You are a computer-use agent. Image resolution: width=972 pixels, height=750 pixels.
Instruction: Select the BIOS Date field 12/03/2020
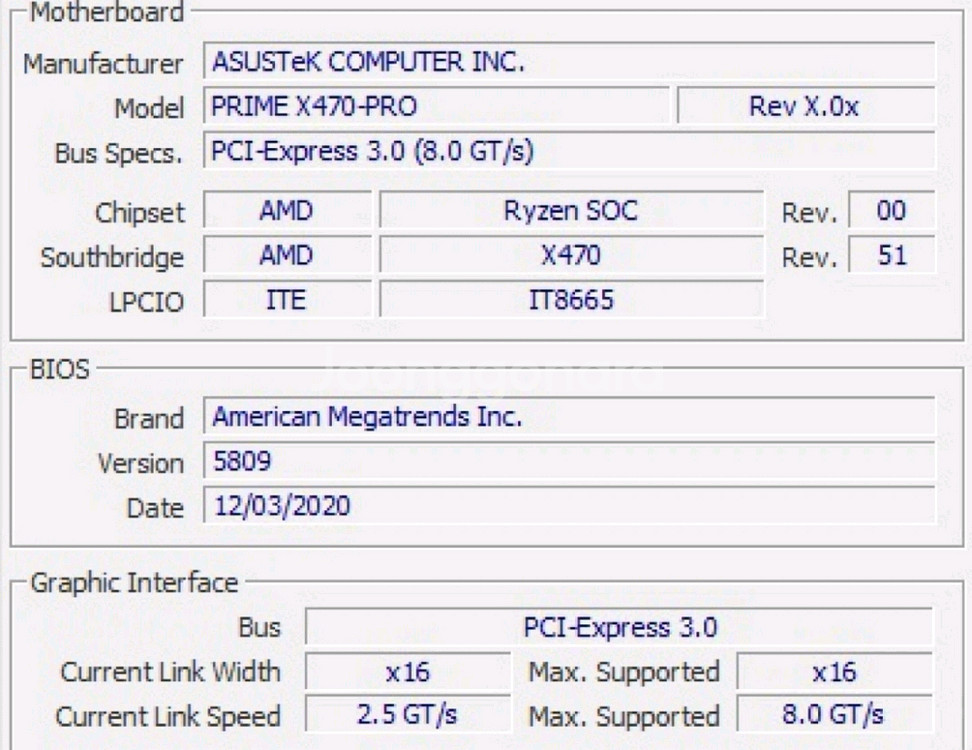pos(568,507)
